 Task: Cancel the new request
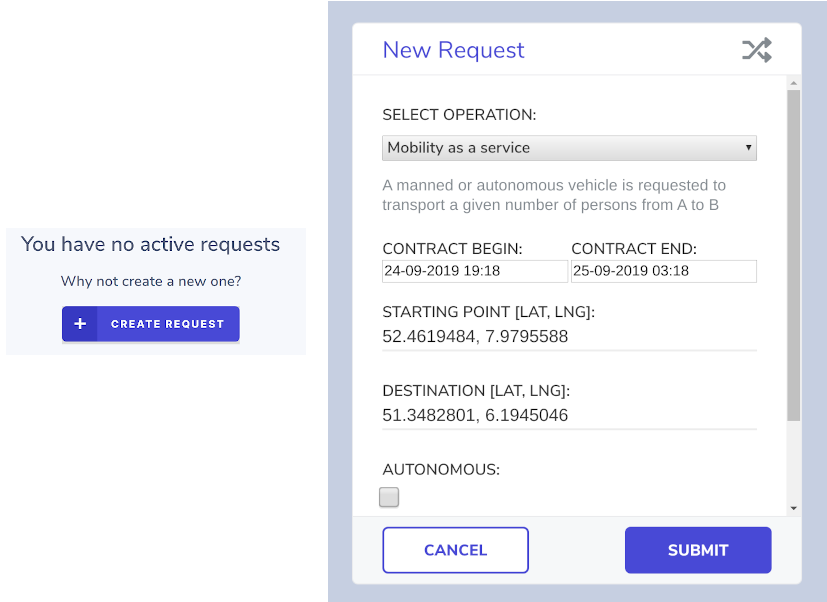[456, 550]
